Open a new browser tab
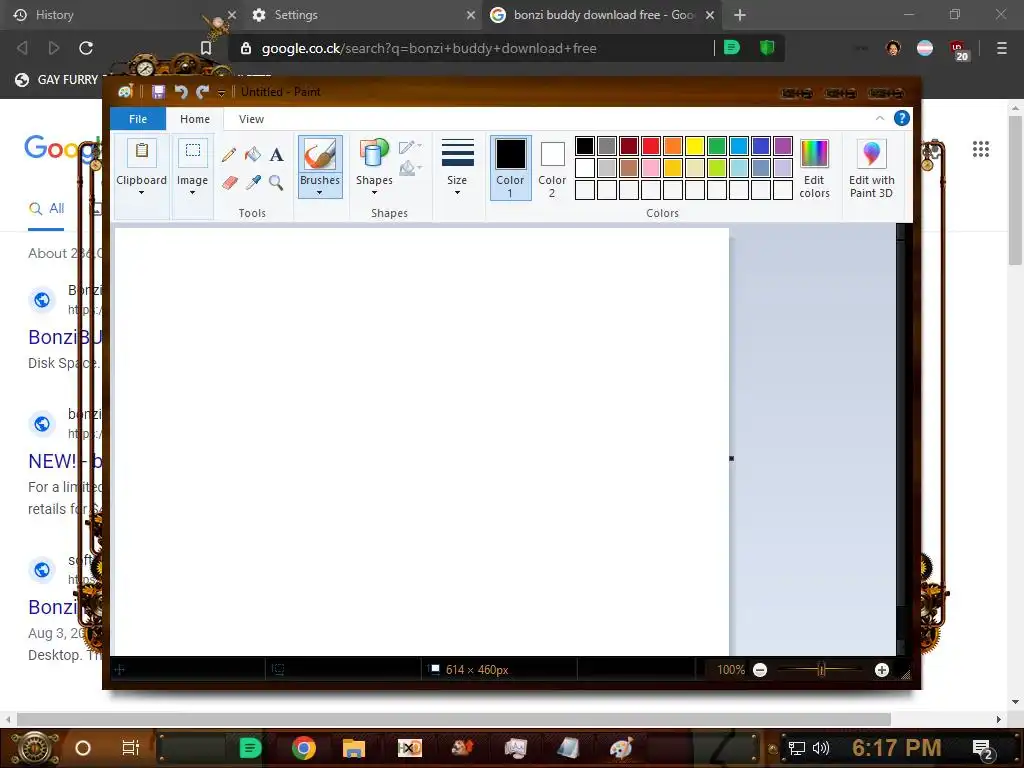 click(739, 15)
